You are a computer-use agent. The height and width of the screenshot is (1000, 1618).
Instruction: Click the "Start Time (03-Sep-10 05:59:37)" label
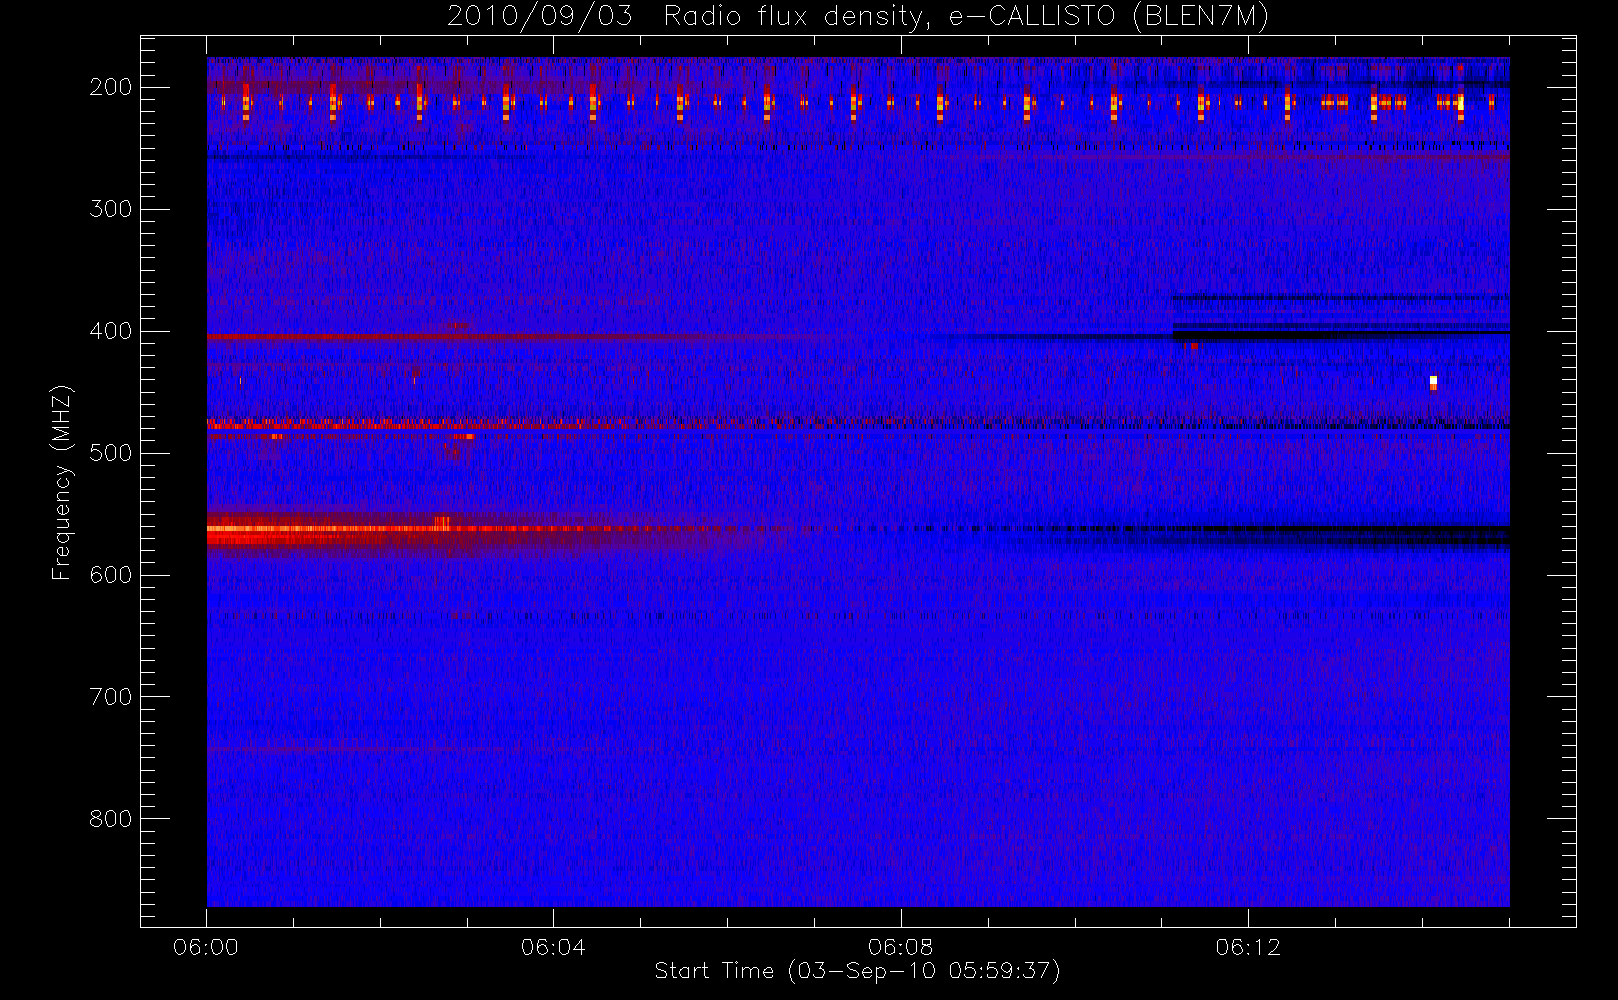coord(857,971)
